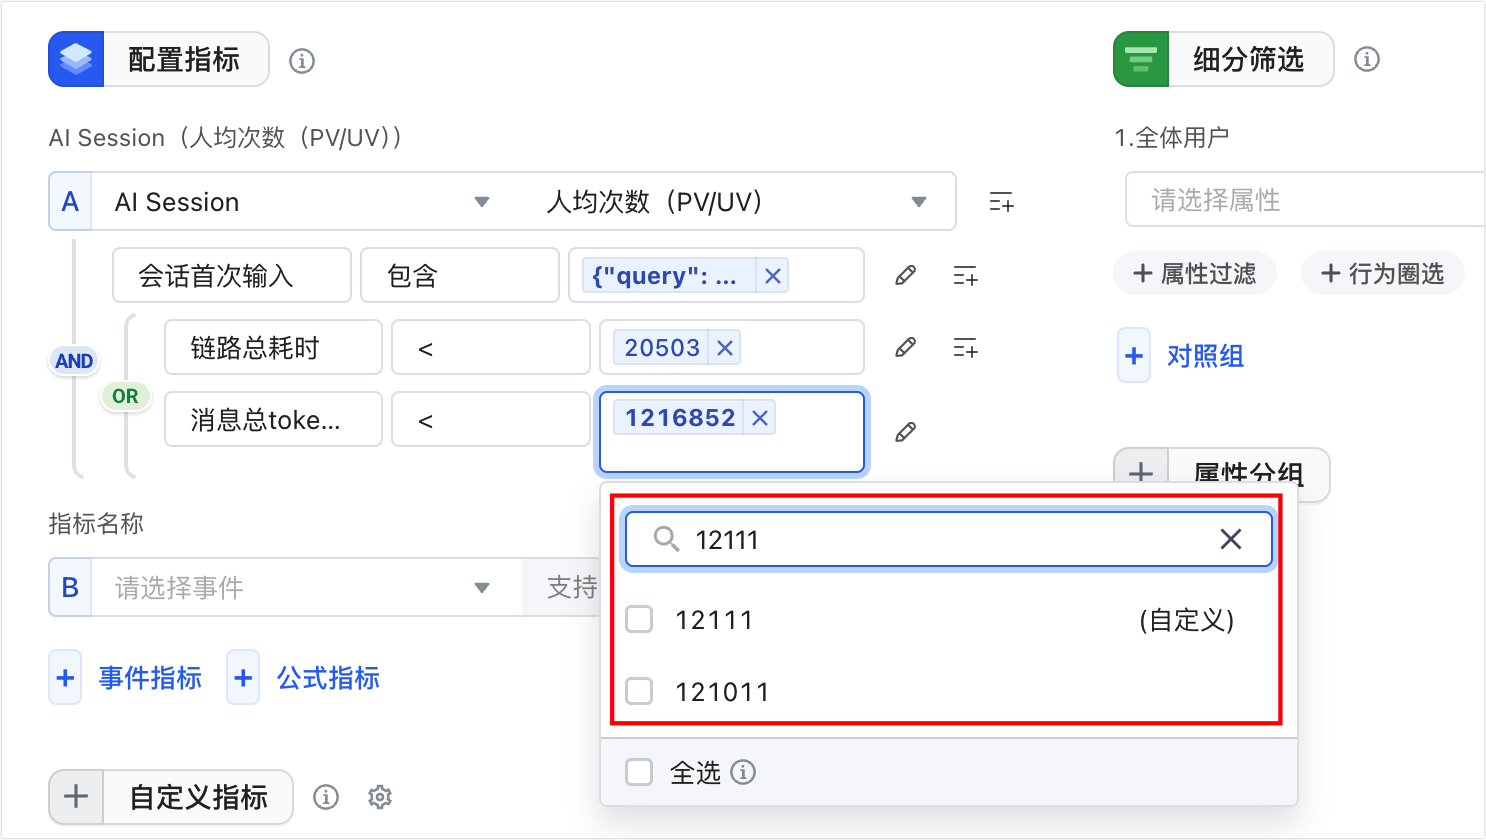Click the search magnifier icon in dropdown

tap(666, 540)
